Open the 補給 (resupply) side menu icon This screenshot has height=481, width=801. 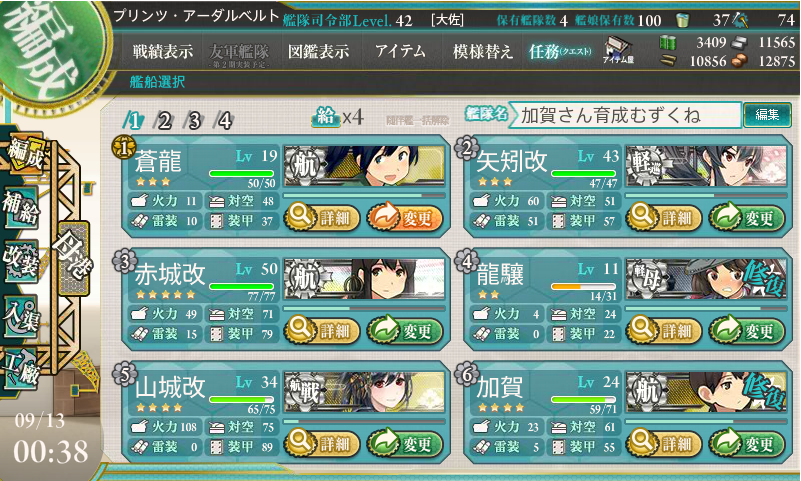click(21, 207)
